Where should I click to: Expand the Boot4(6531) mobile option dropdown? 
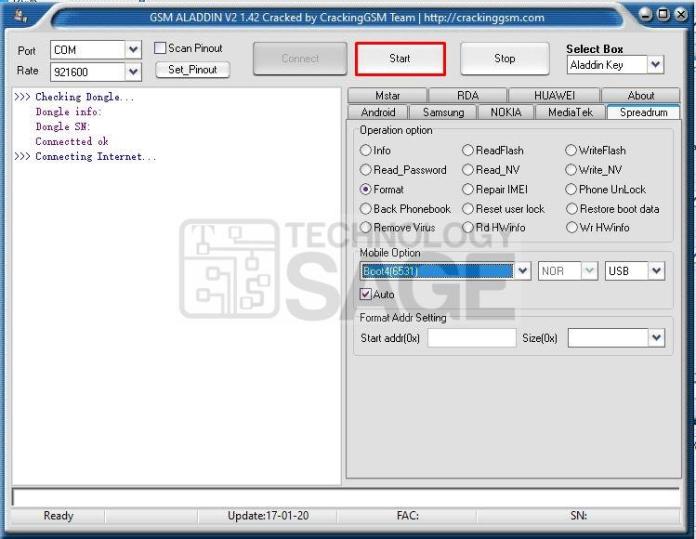pos(522,270)
